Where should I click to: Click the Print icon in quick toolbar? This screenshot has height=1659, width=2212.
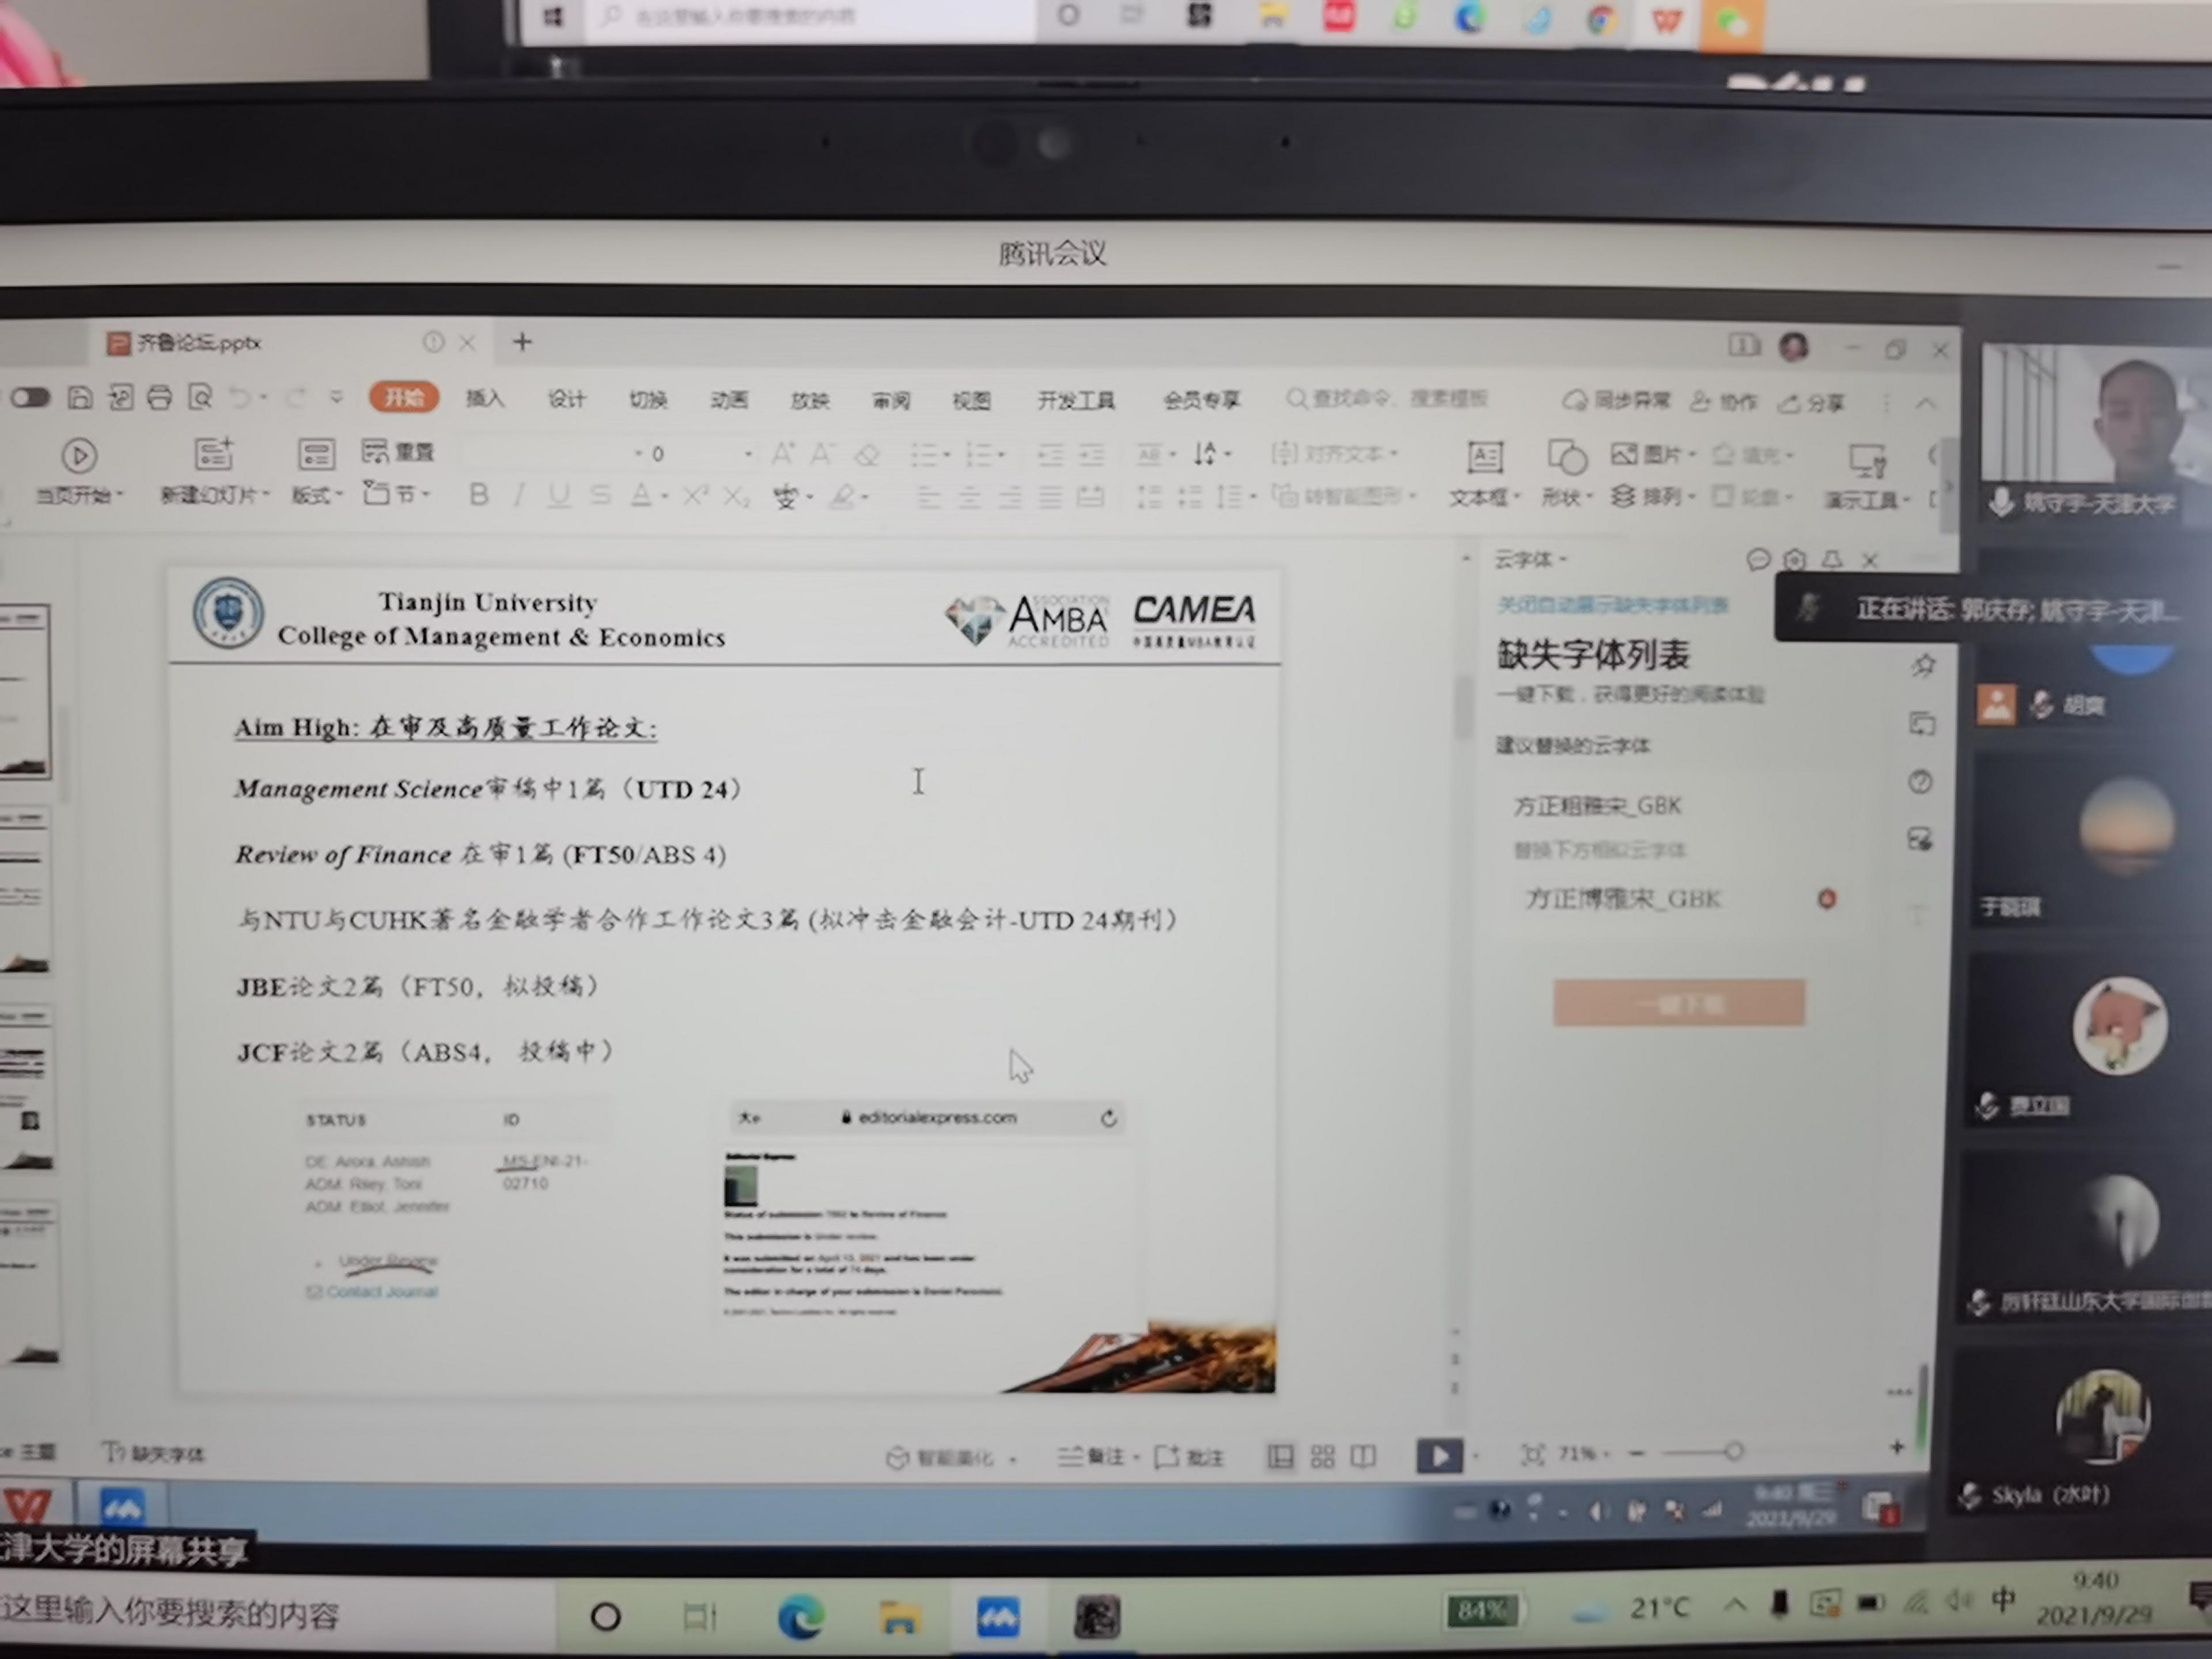tap(159, 398)
